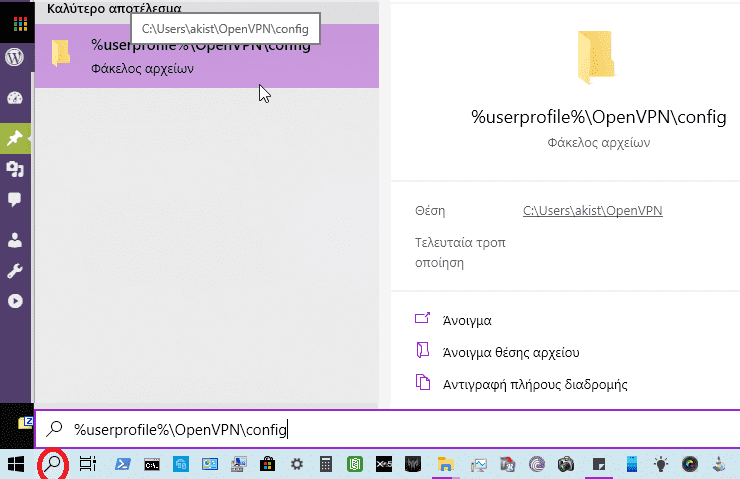Open the Dashboard gauge icon in the sidebar

click(x=15, y=98)
